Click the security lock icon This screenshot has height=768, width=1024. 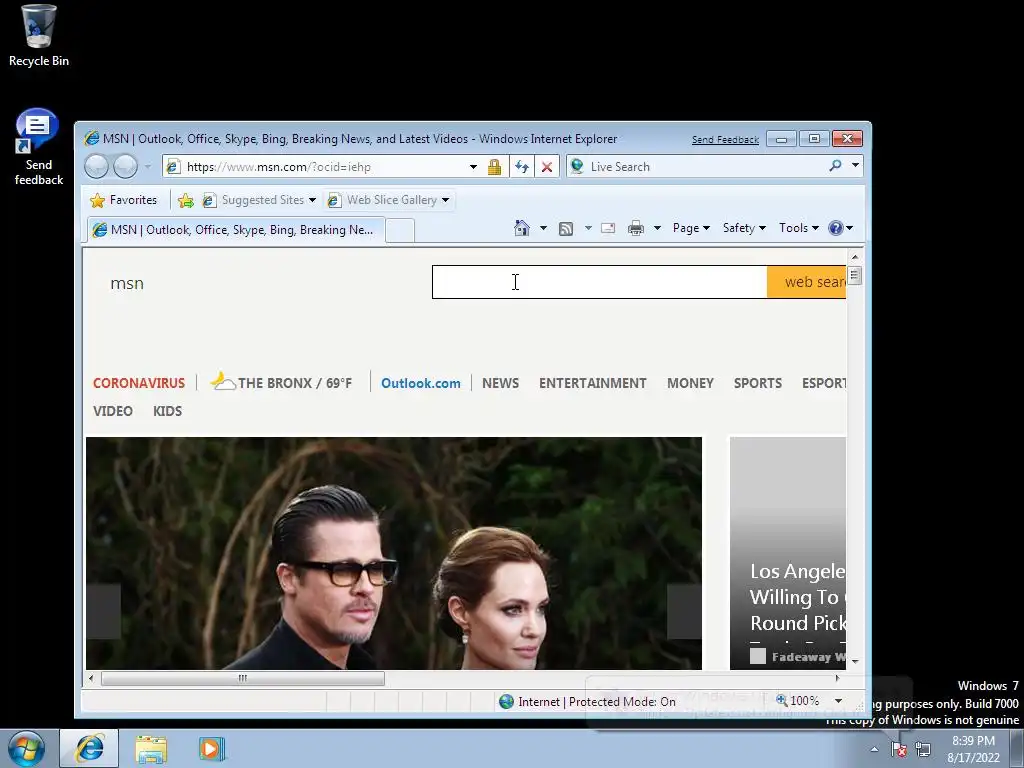click(494, 167)
